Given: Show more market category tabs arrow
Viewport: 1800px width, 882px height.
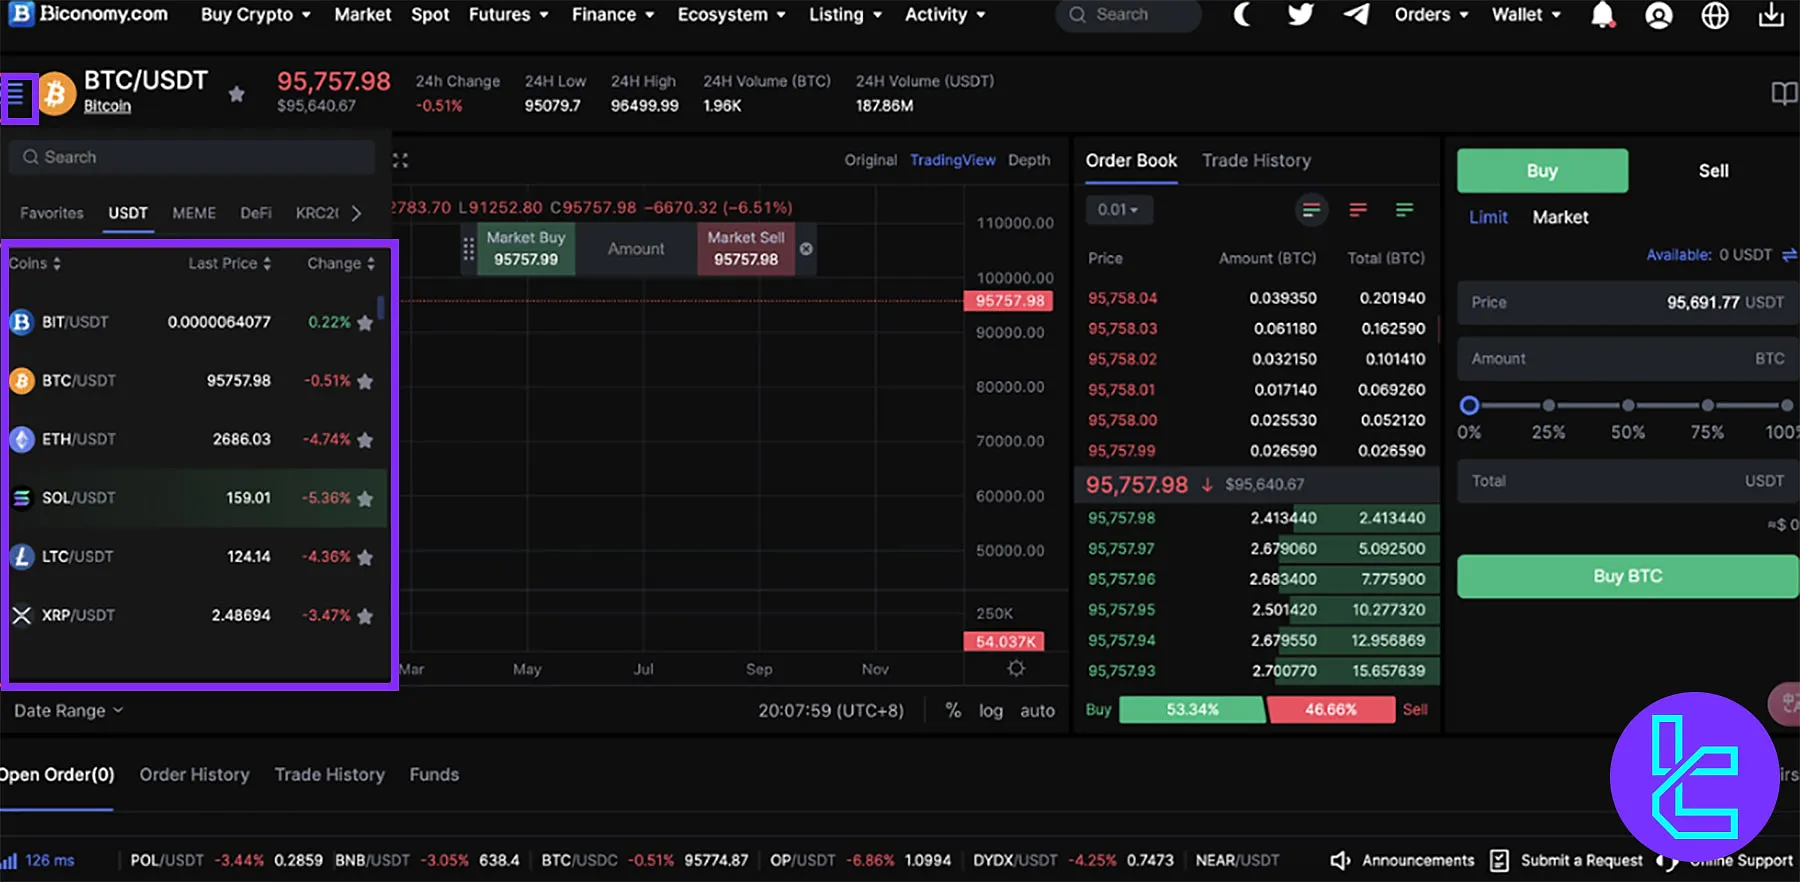Looking at the screenshot, I should pyautogui.click(x=356, y=213).
